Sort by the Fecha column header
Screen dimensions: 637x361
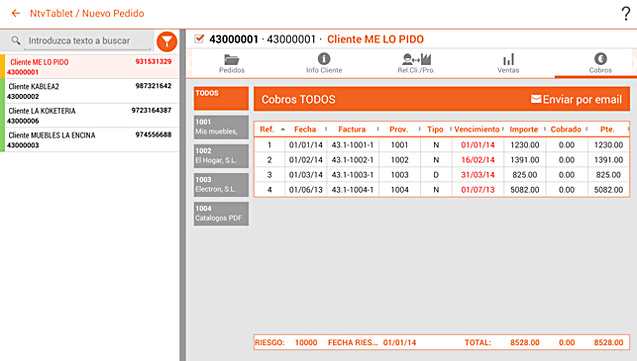point(305,129)
